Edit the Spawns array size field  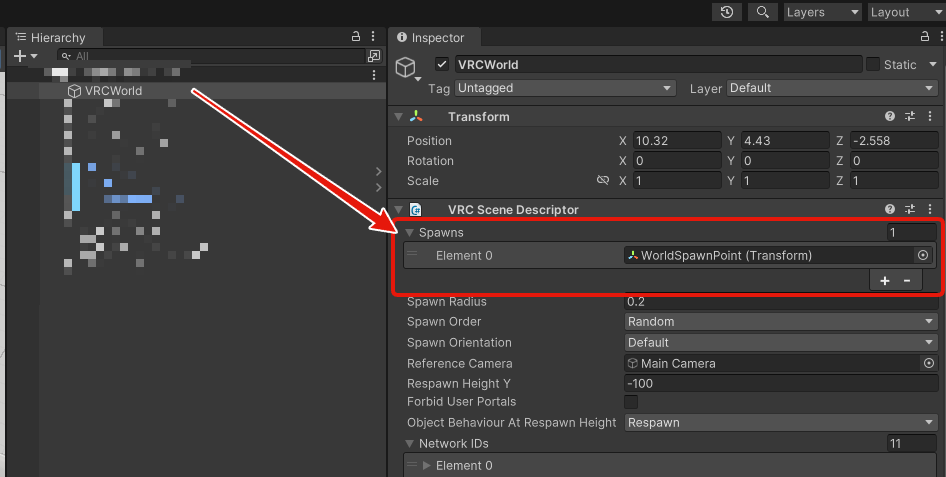pyautogui.click(x=911, y=232)
